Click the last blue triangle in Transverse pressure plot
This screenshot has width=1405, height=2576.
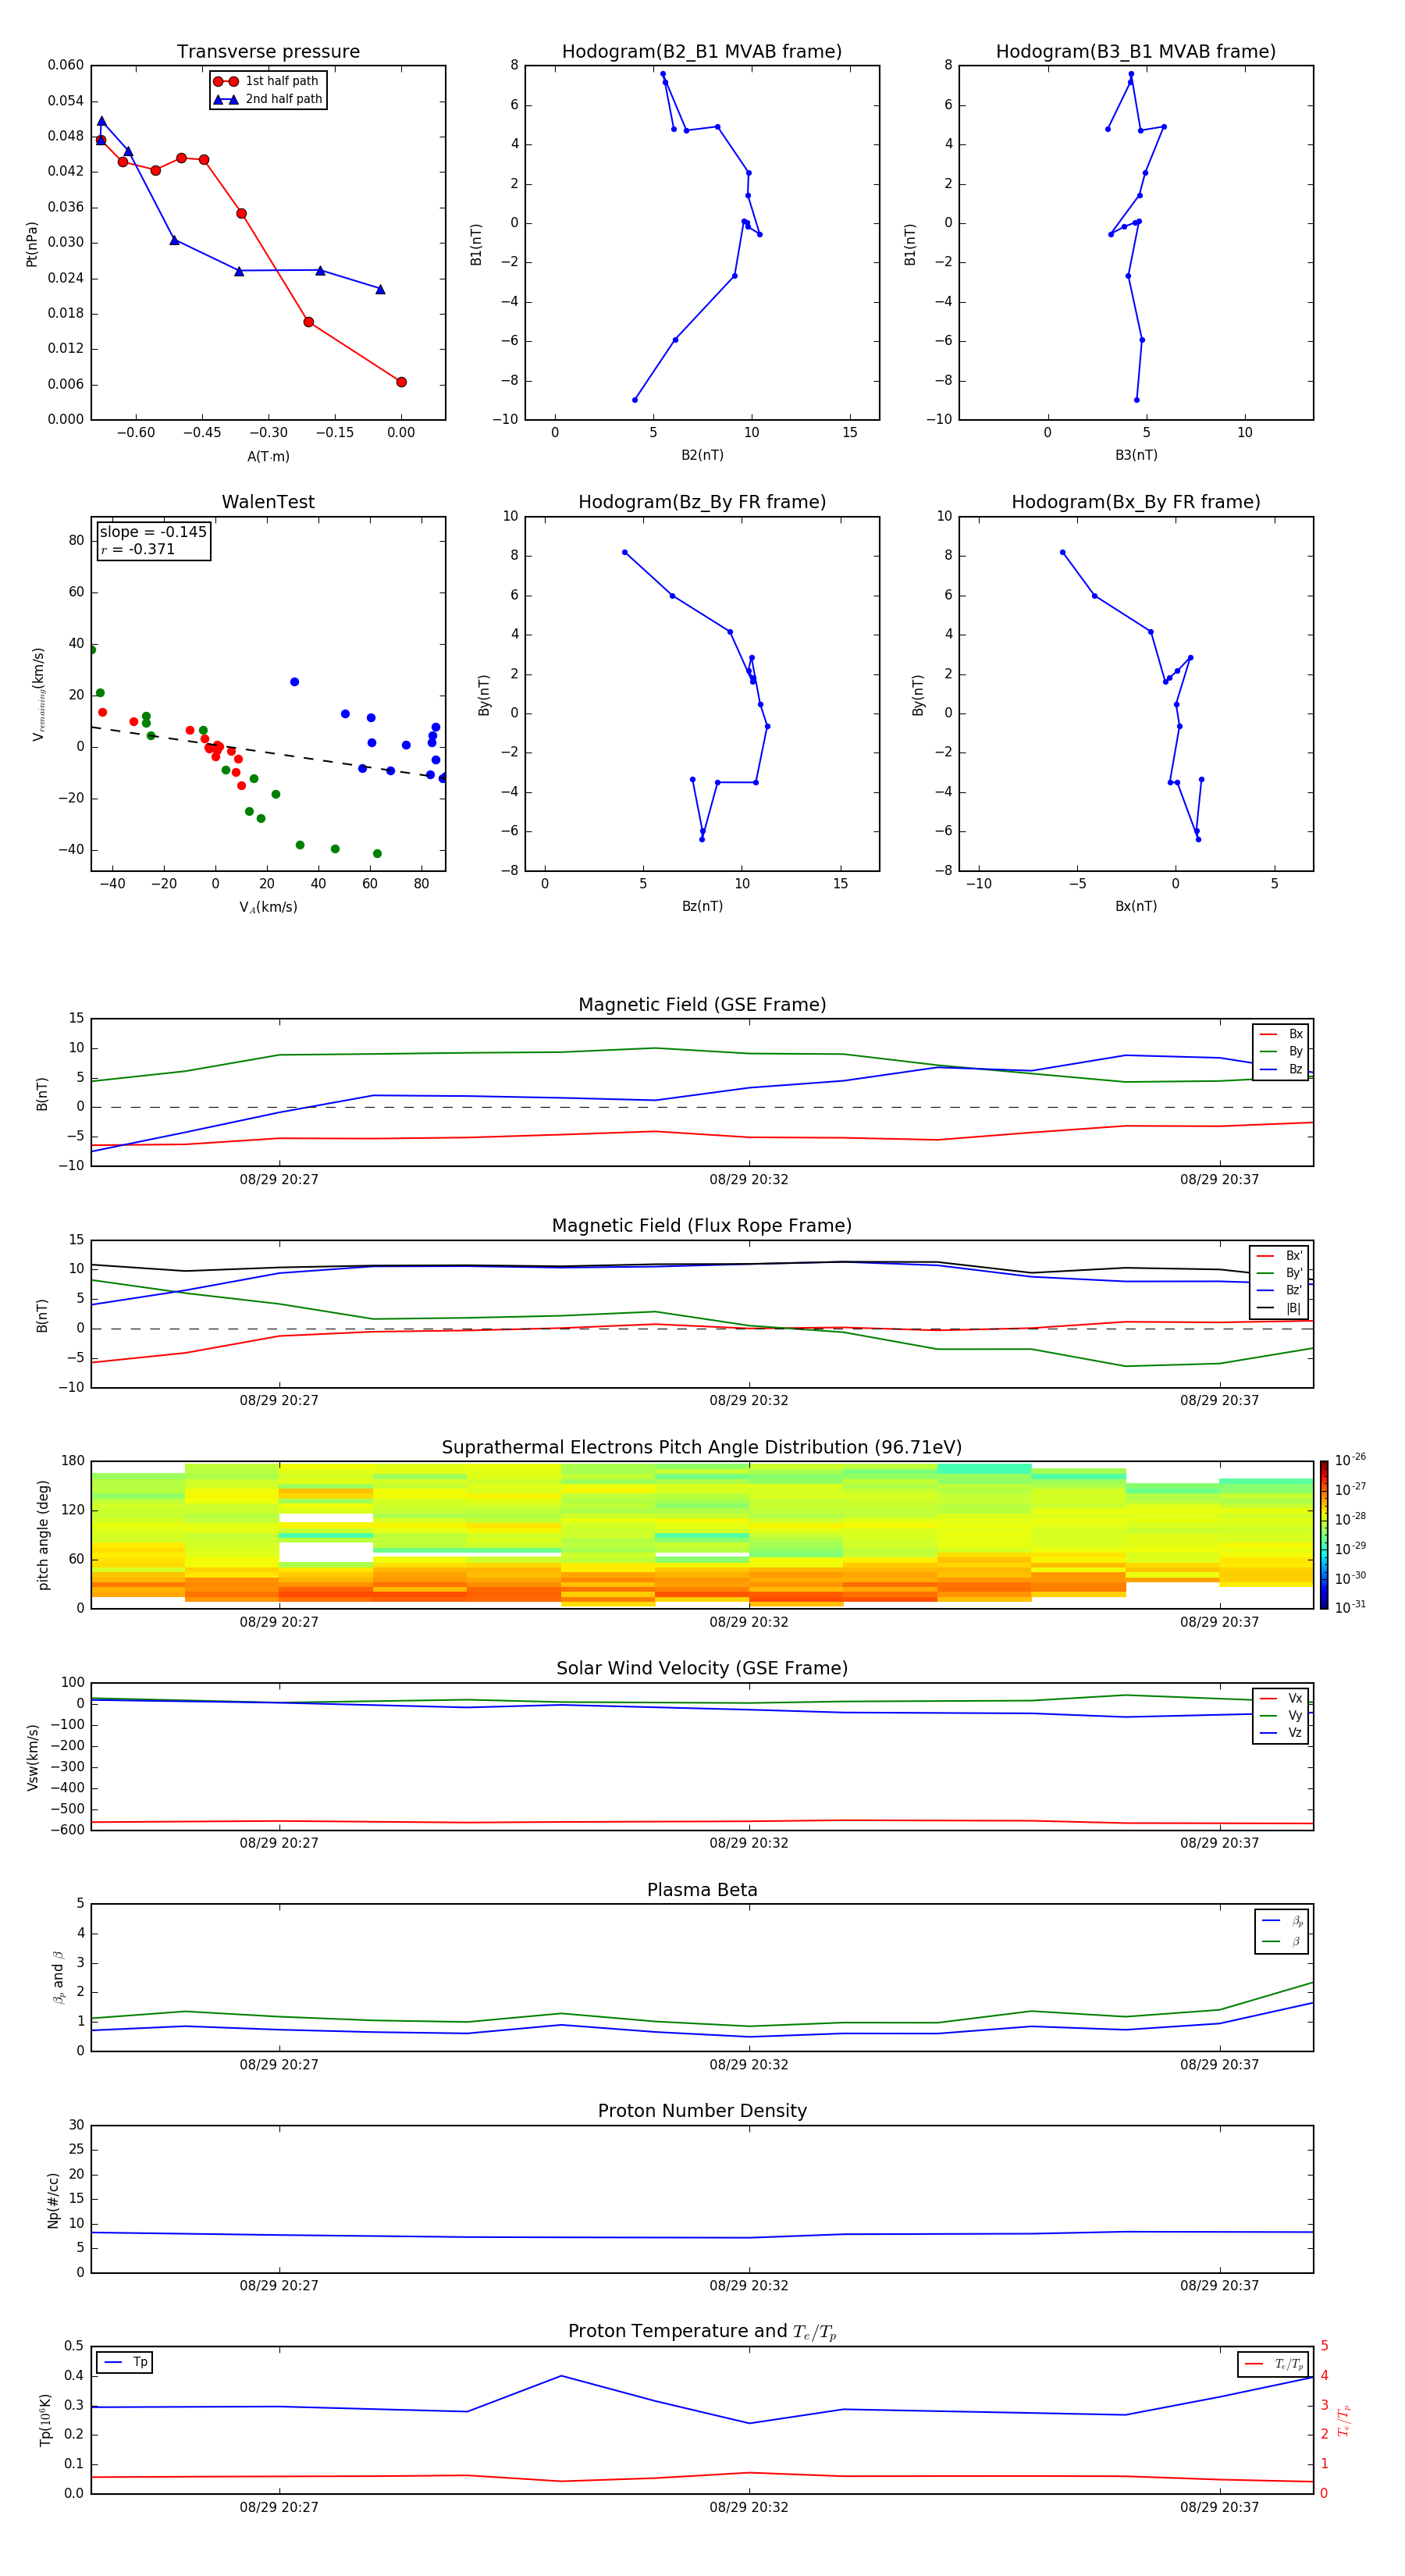coord(380,289)
